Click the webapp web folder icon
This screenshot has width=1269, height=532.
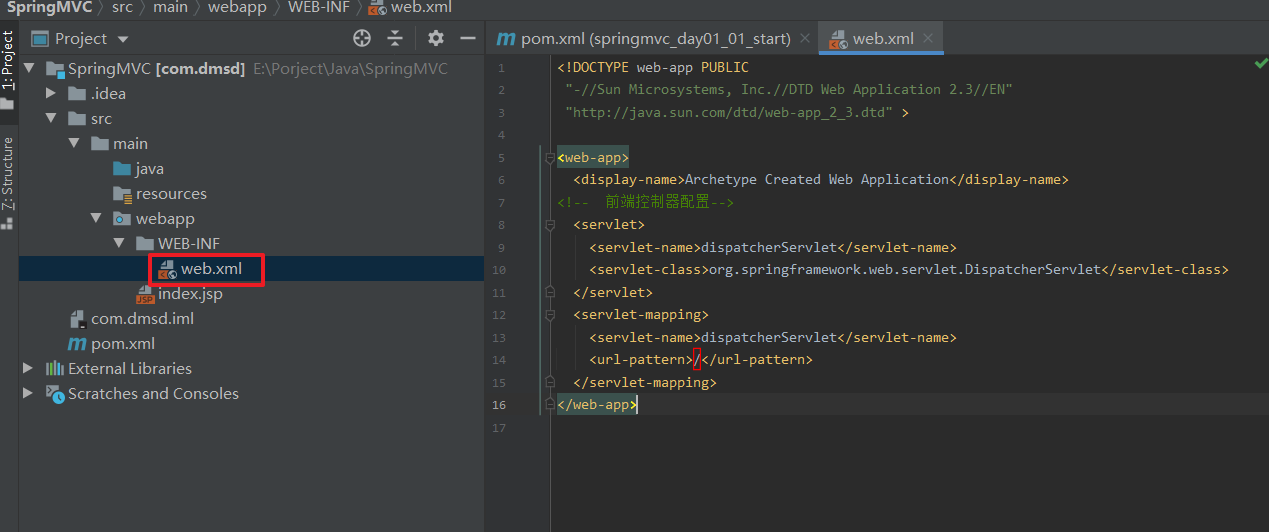[x=121, y=219]
